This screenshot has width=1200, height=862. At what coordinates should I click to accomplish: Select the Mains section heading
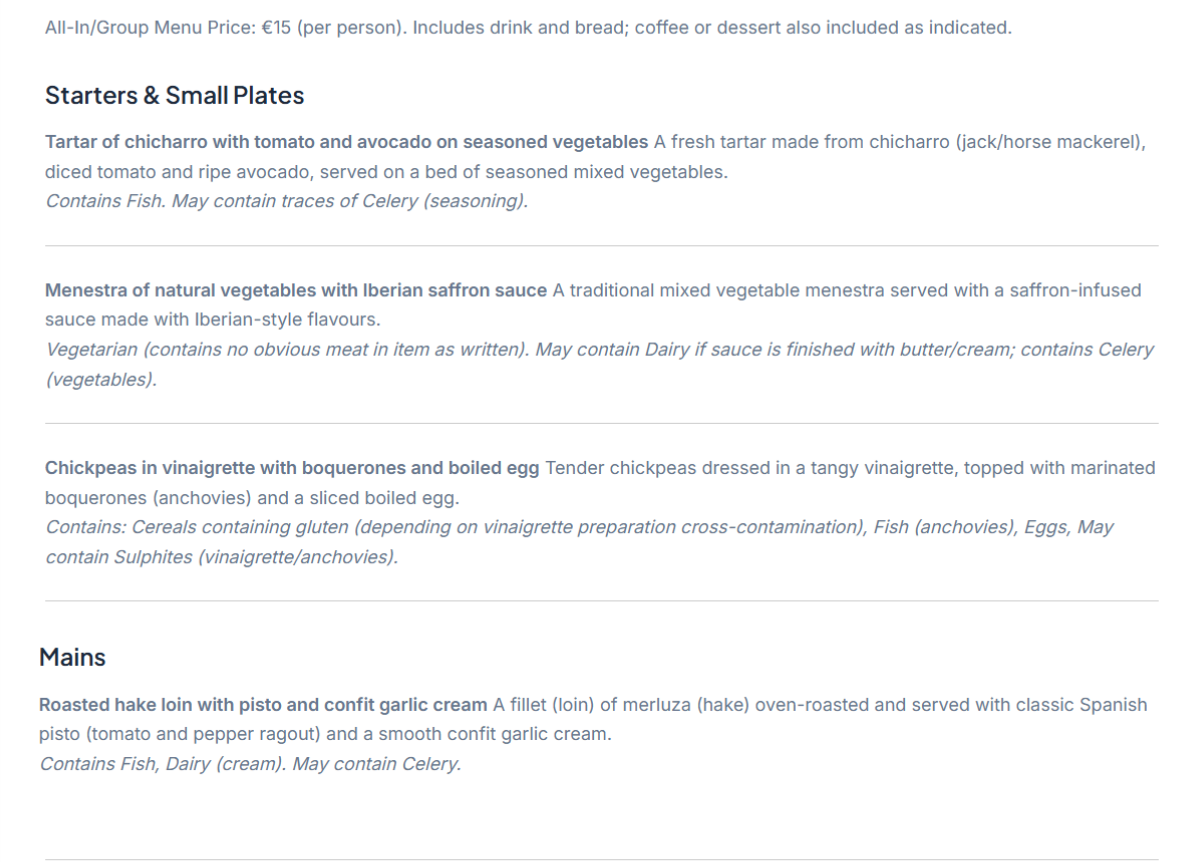[72, 657]
